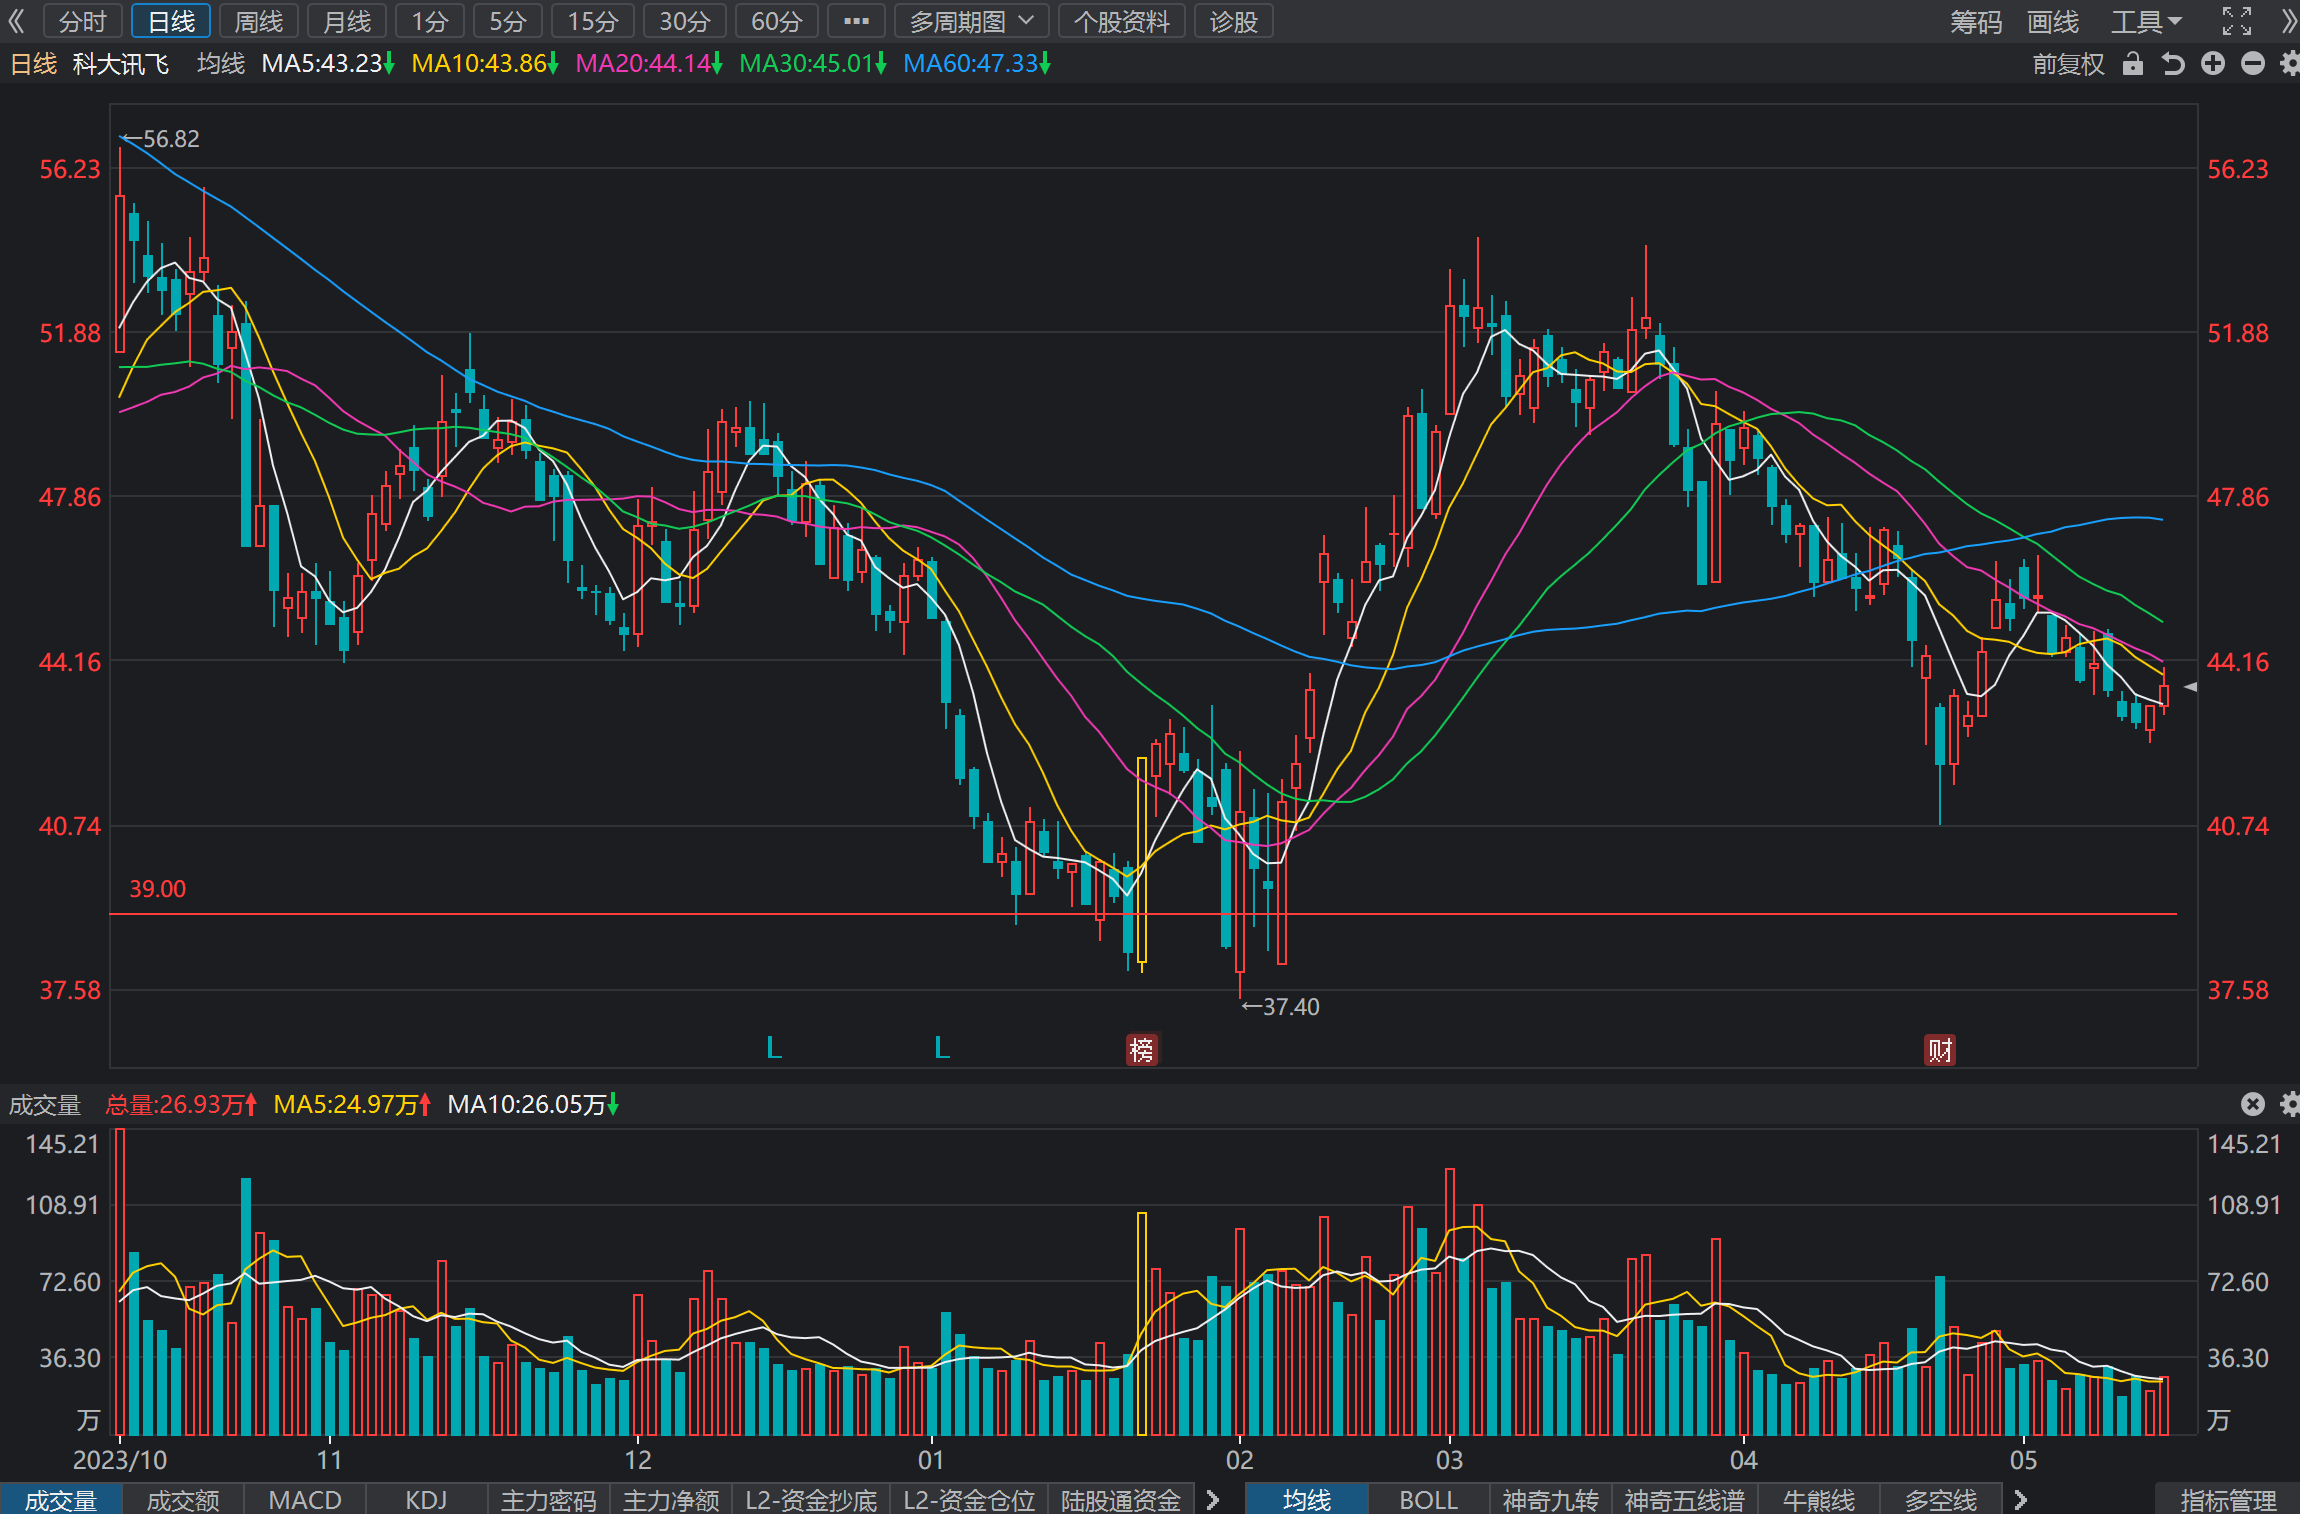Click the 均线 indicator name in header

[x=221, y=64]
